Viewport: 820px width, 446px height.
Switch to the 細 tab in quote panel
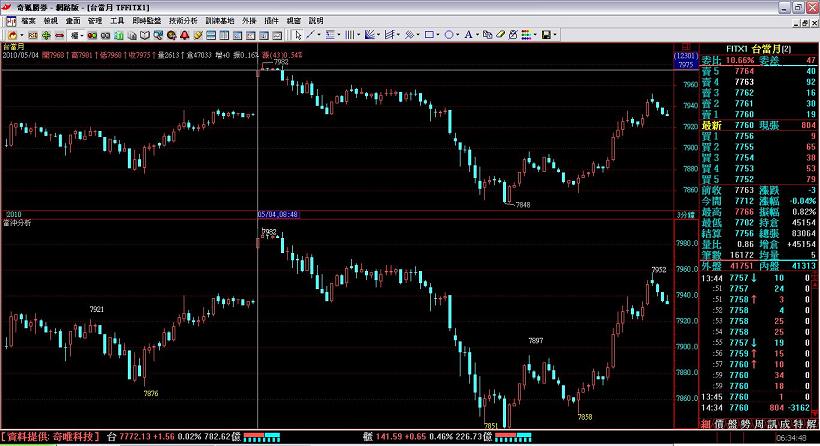(707, 425)
